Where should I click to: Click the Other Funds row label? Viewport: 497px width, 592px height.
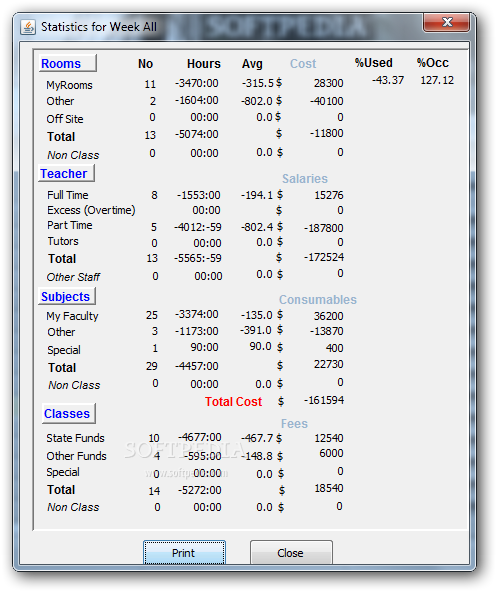(x=76, y=456)
